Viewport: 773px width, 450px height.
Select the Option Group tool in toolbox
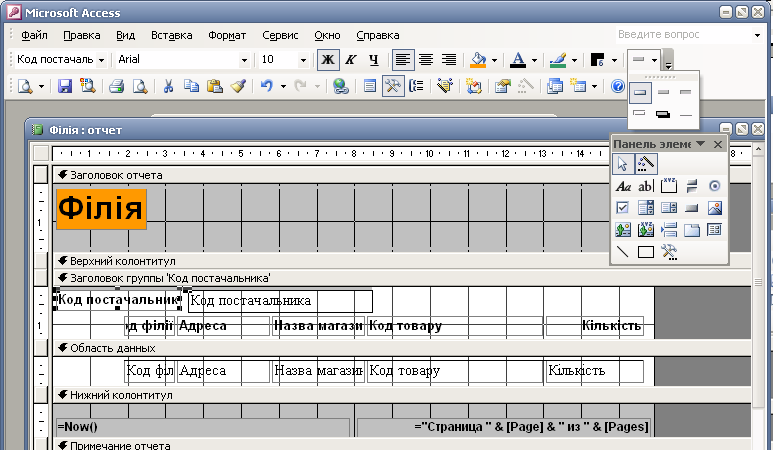(668, 185)
